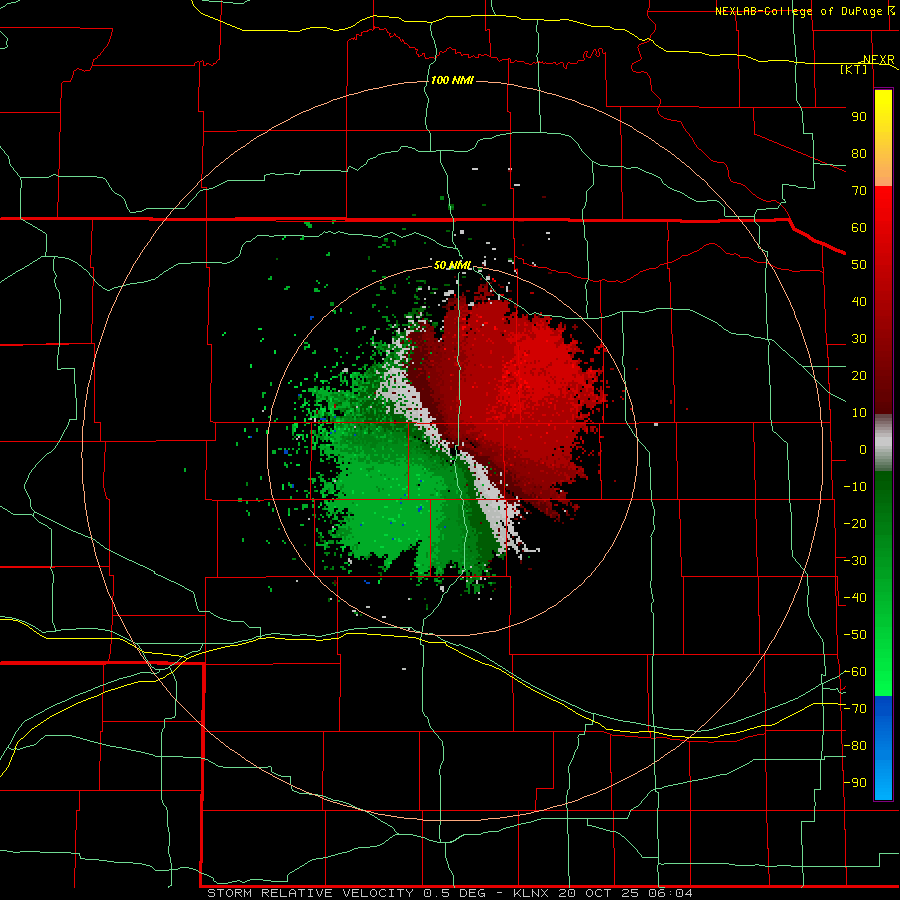Click the -80 knot scale label
The image size is (900, 900).
[x=855, y=746]
